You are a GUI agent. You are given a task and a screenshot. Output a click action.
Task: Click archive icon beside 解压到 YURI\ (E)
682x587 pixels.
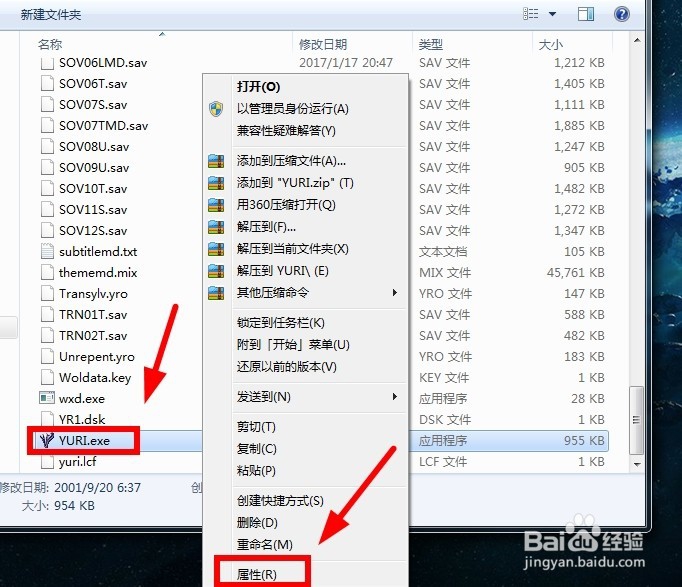(x=216, y=271)
